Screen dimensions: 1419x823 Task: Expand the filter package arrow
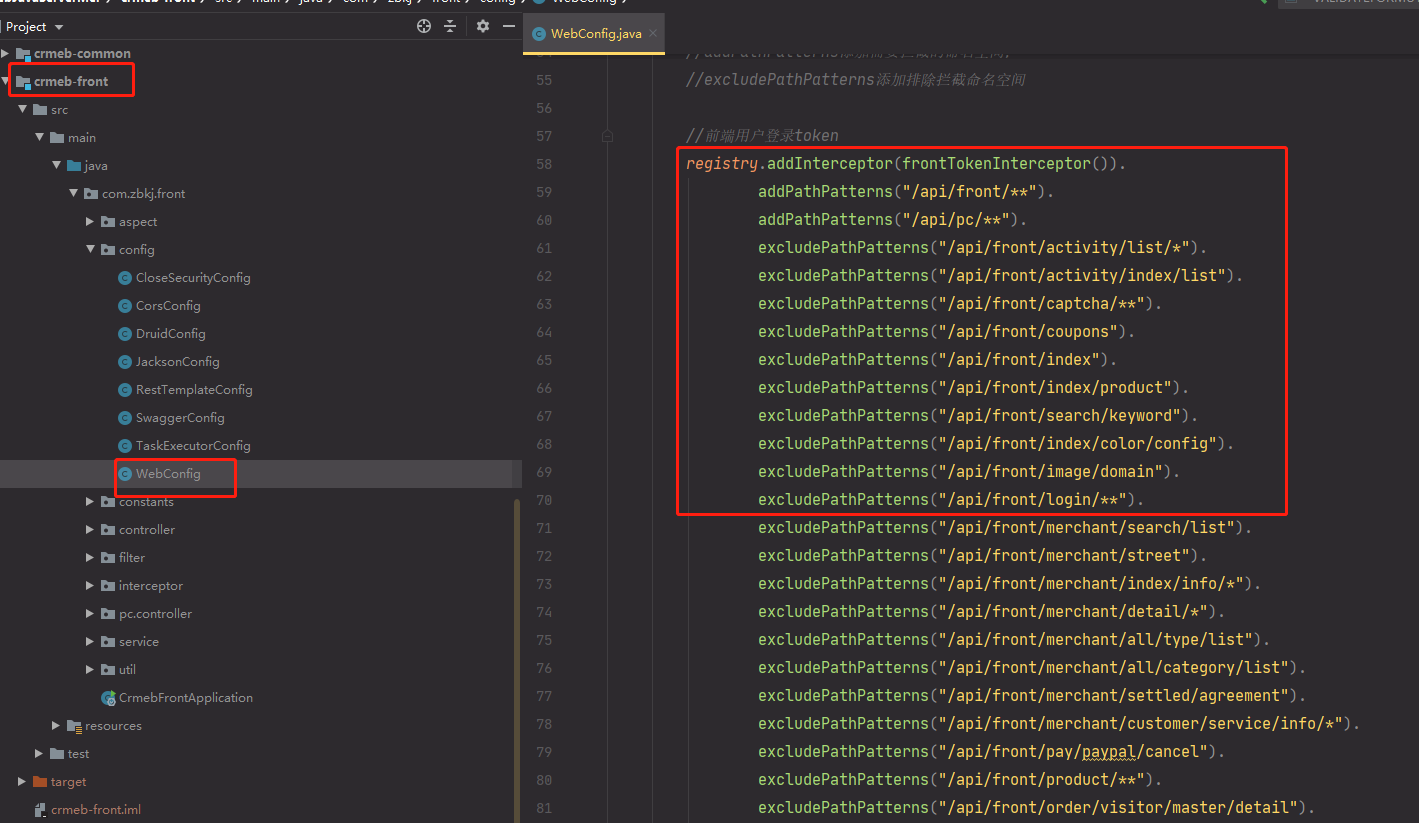point(91,557)
